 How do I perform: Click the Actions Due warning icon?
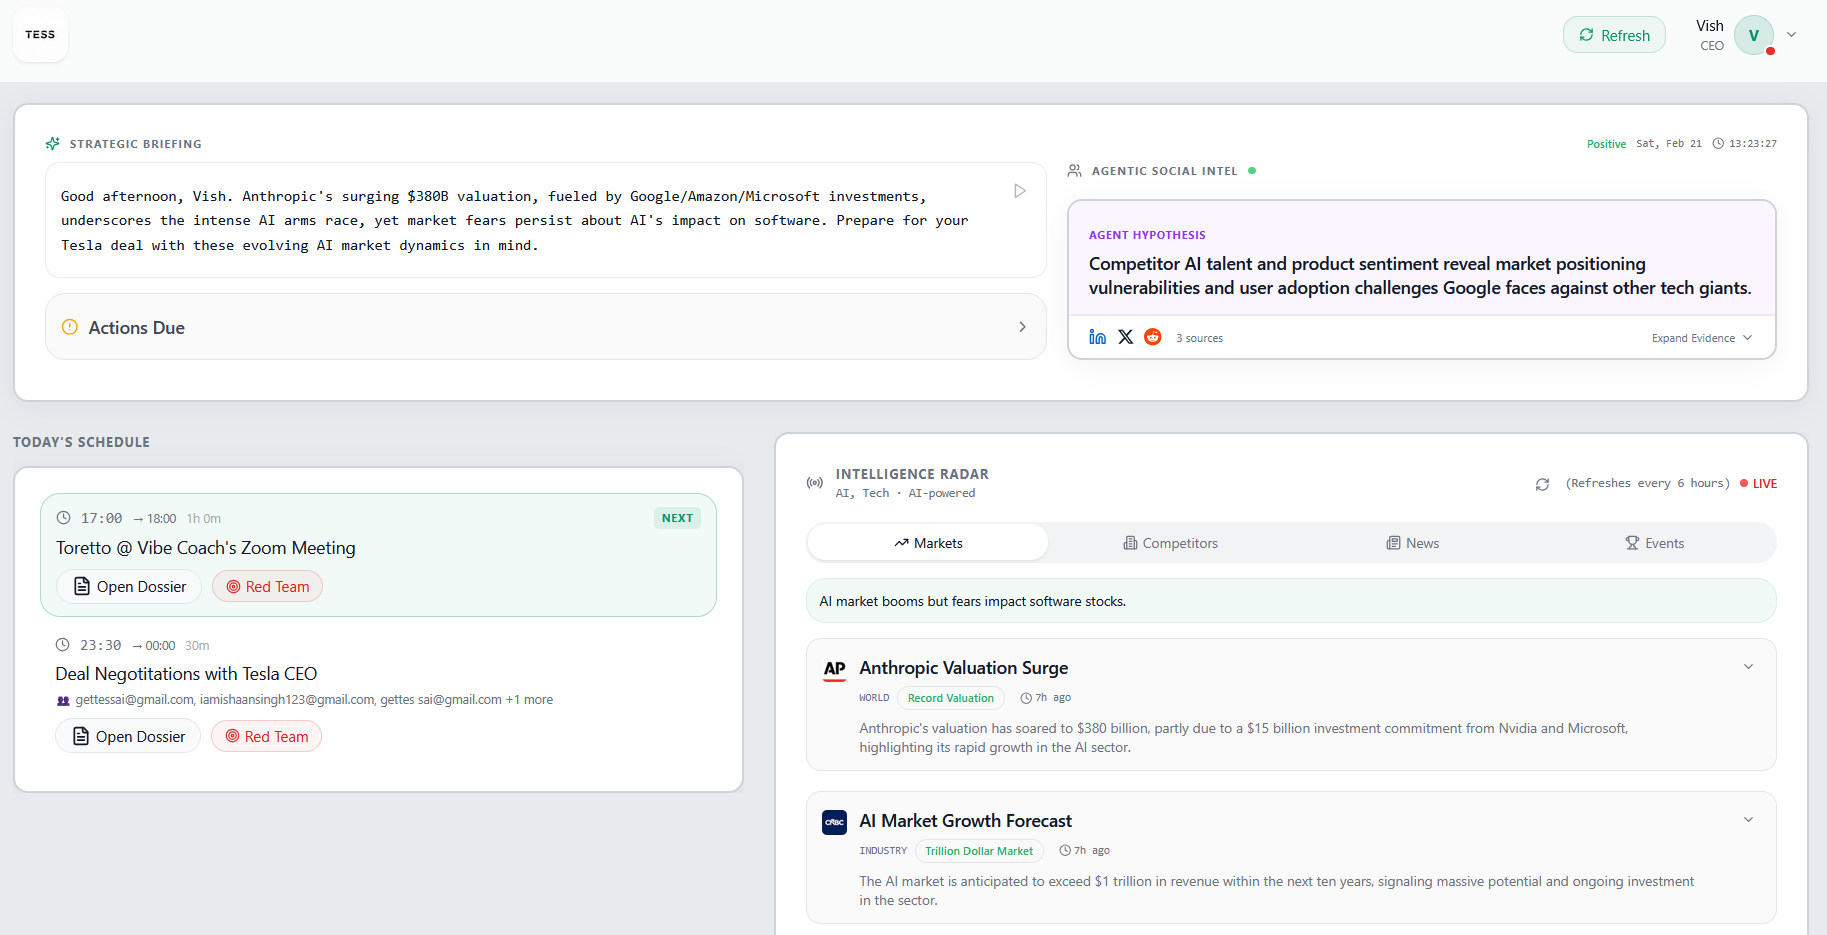tap(70, 327)
